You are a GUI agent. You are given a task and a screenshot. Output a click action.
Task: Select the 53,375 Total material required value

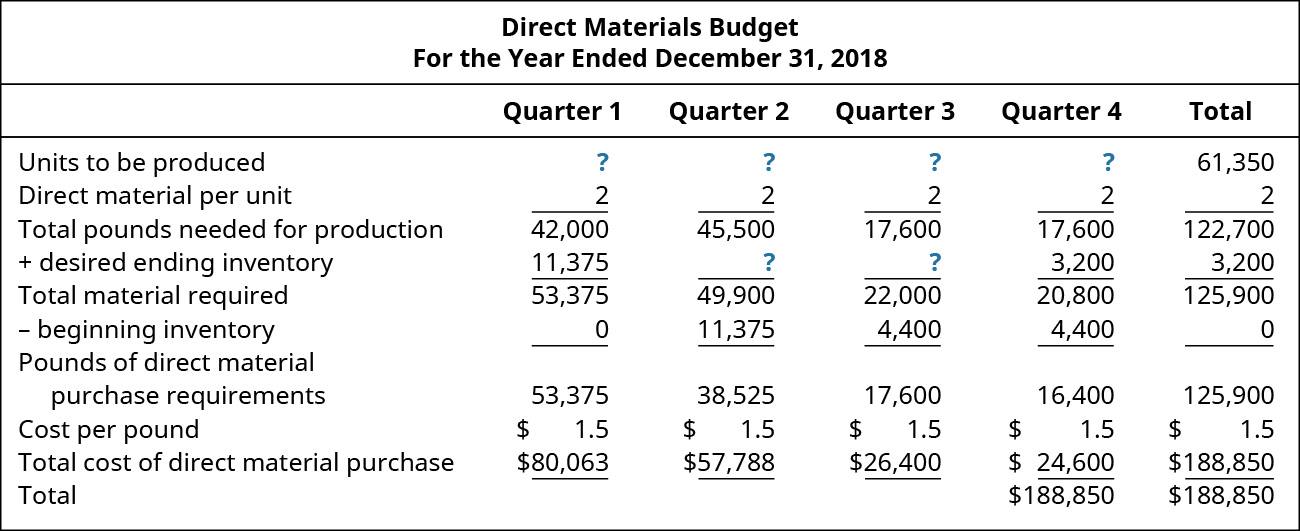570,296
